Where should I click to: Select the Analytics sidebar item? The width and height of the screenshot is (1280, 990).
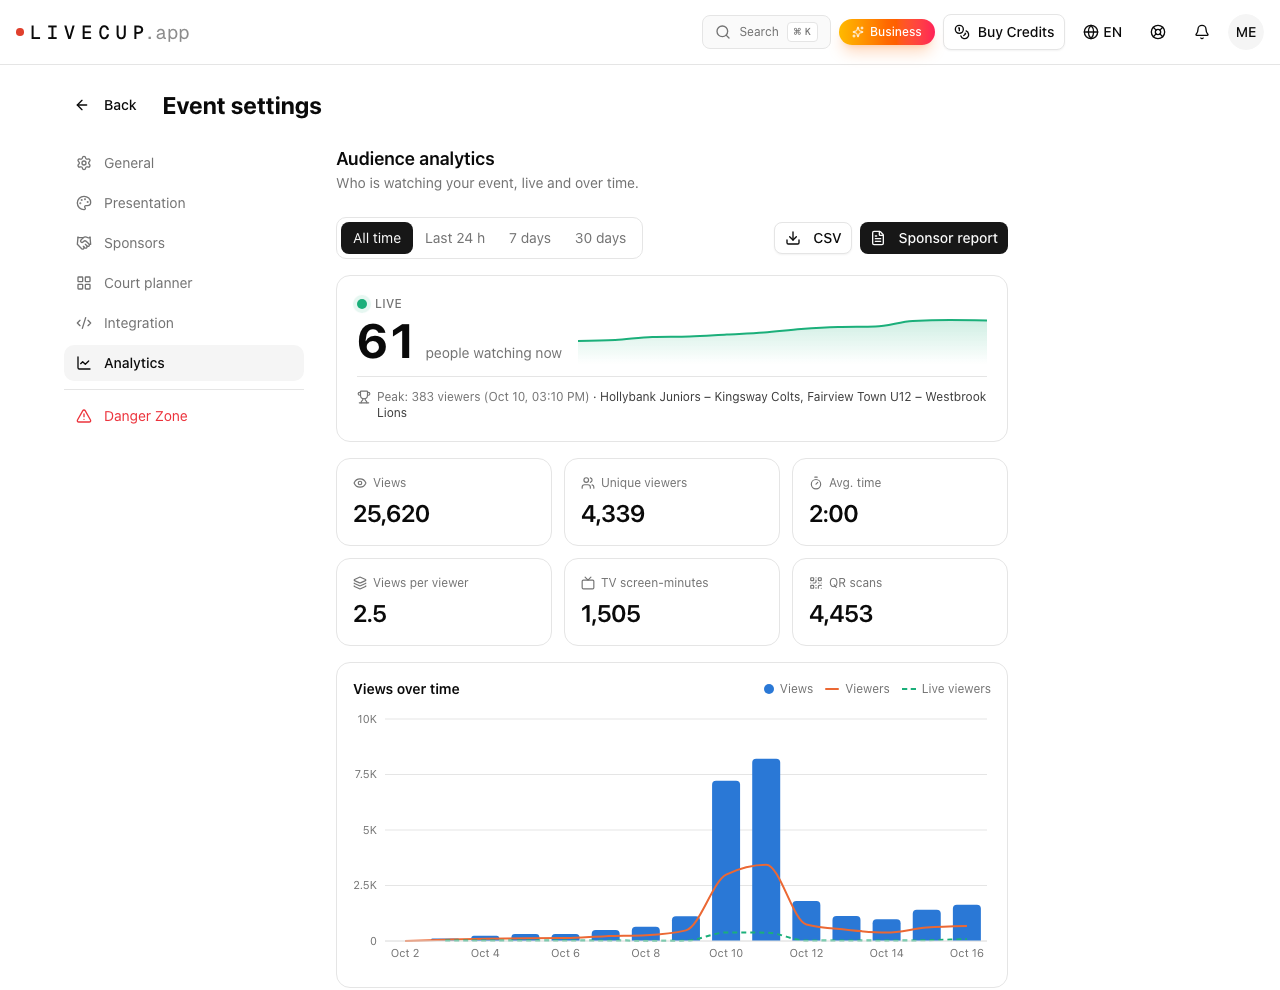coord(184,363)
